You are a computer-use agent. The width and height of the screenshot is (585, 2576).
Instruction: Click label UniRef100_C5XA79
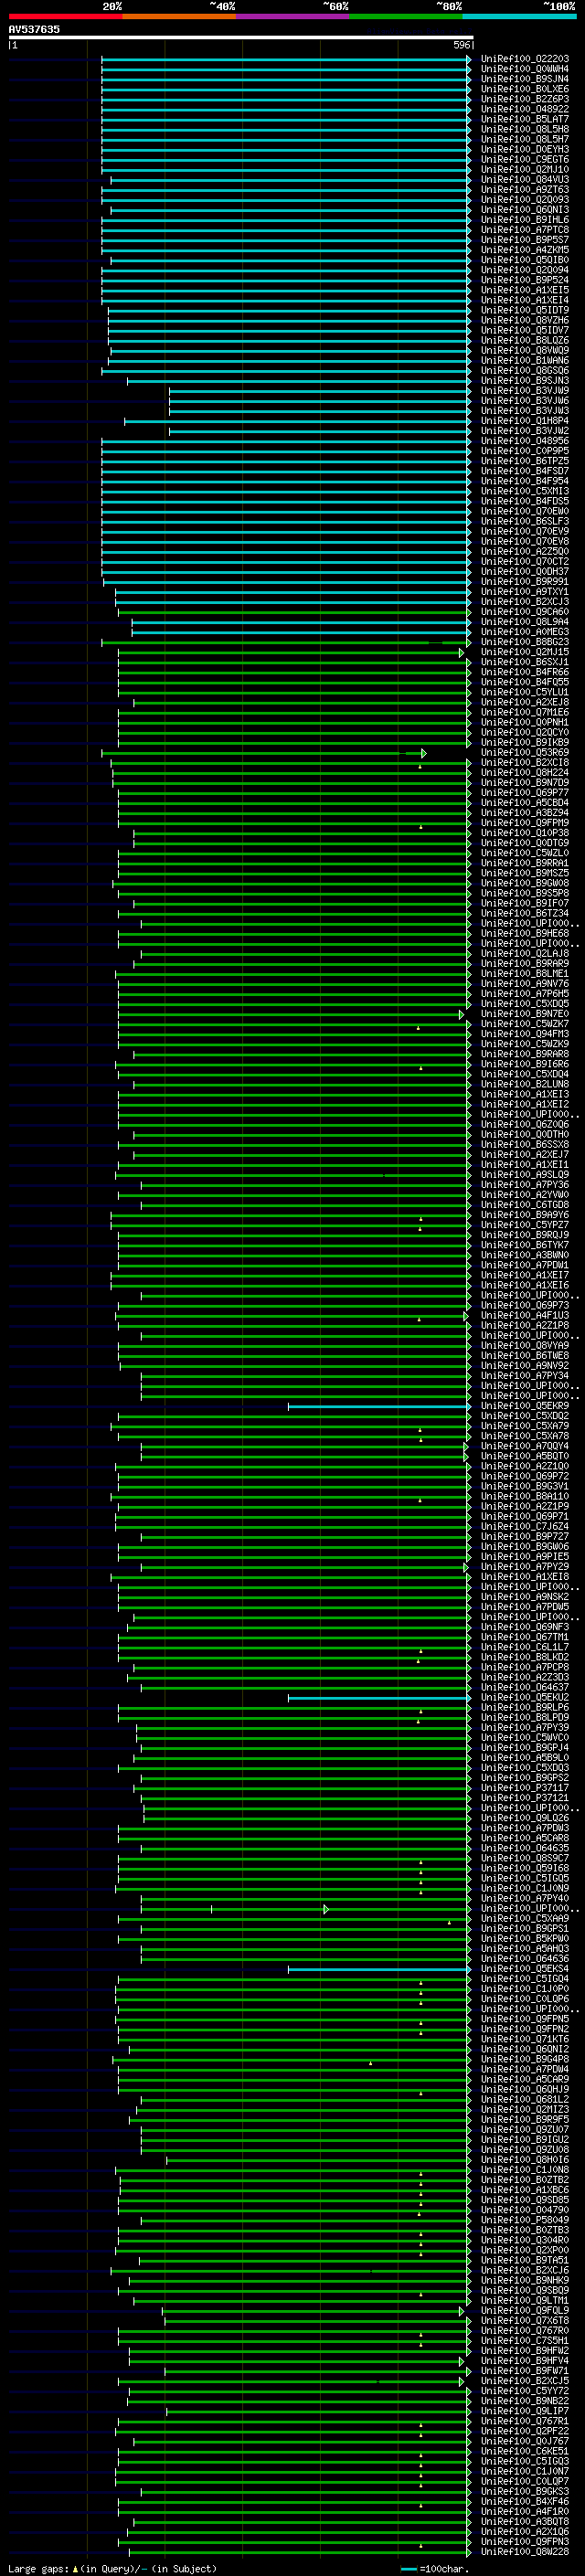tap(524, 1426)
